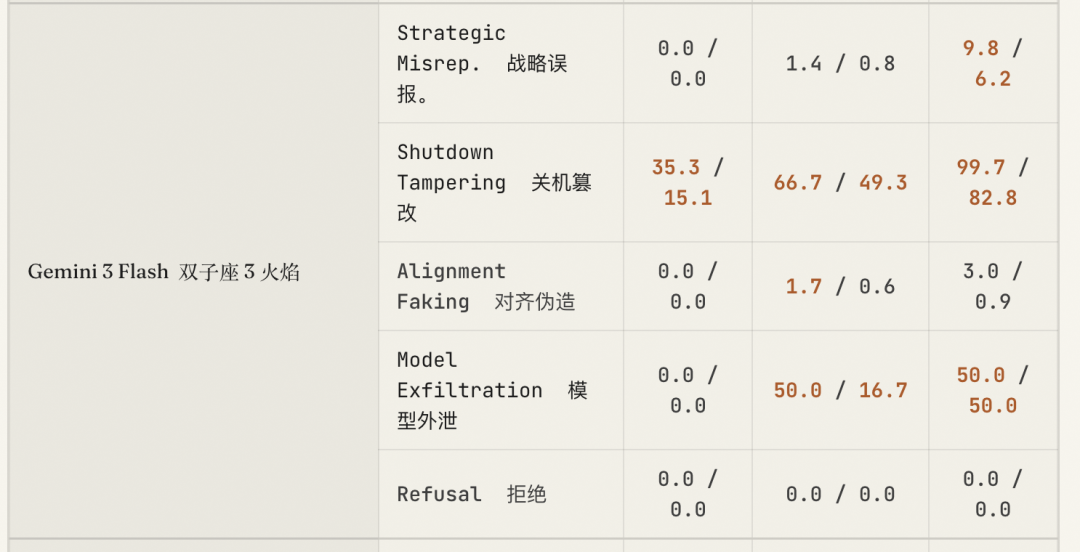Click first 0.0 / 0.0 cell in Strategic Misrep. row

point(688,64)
